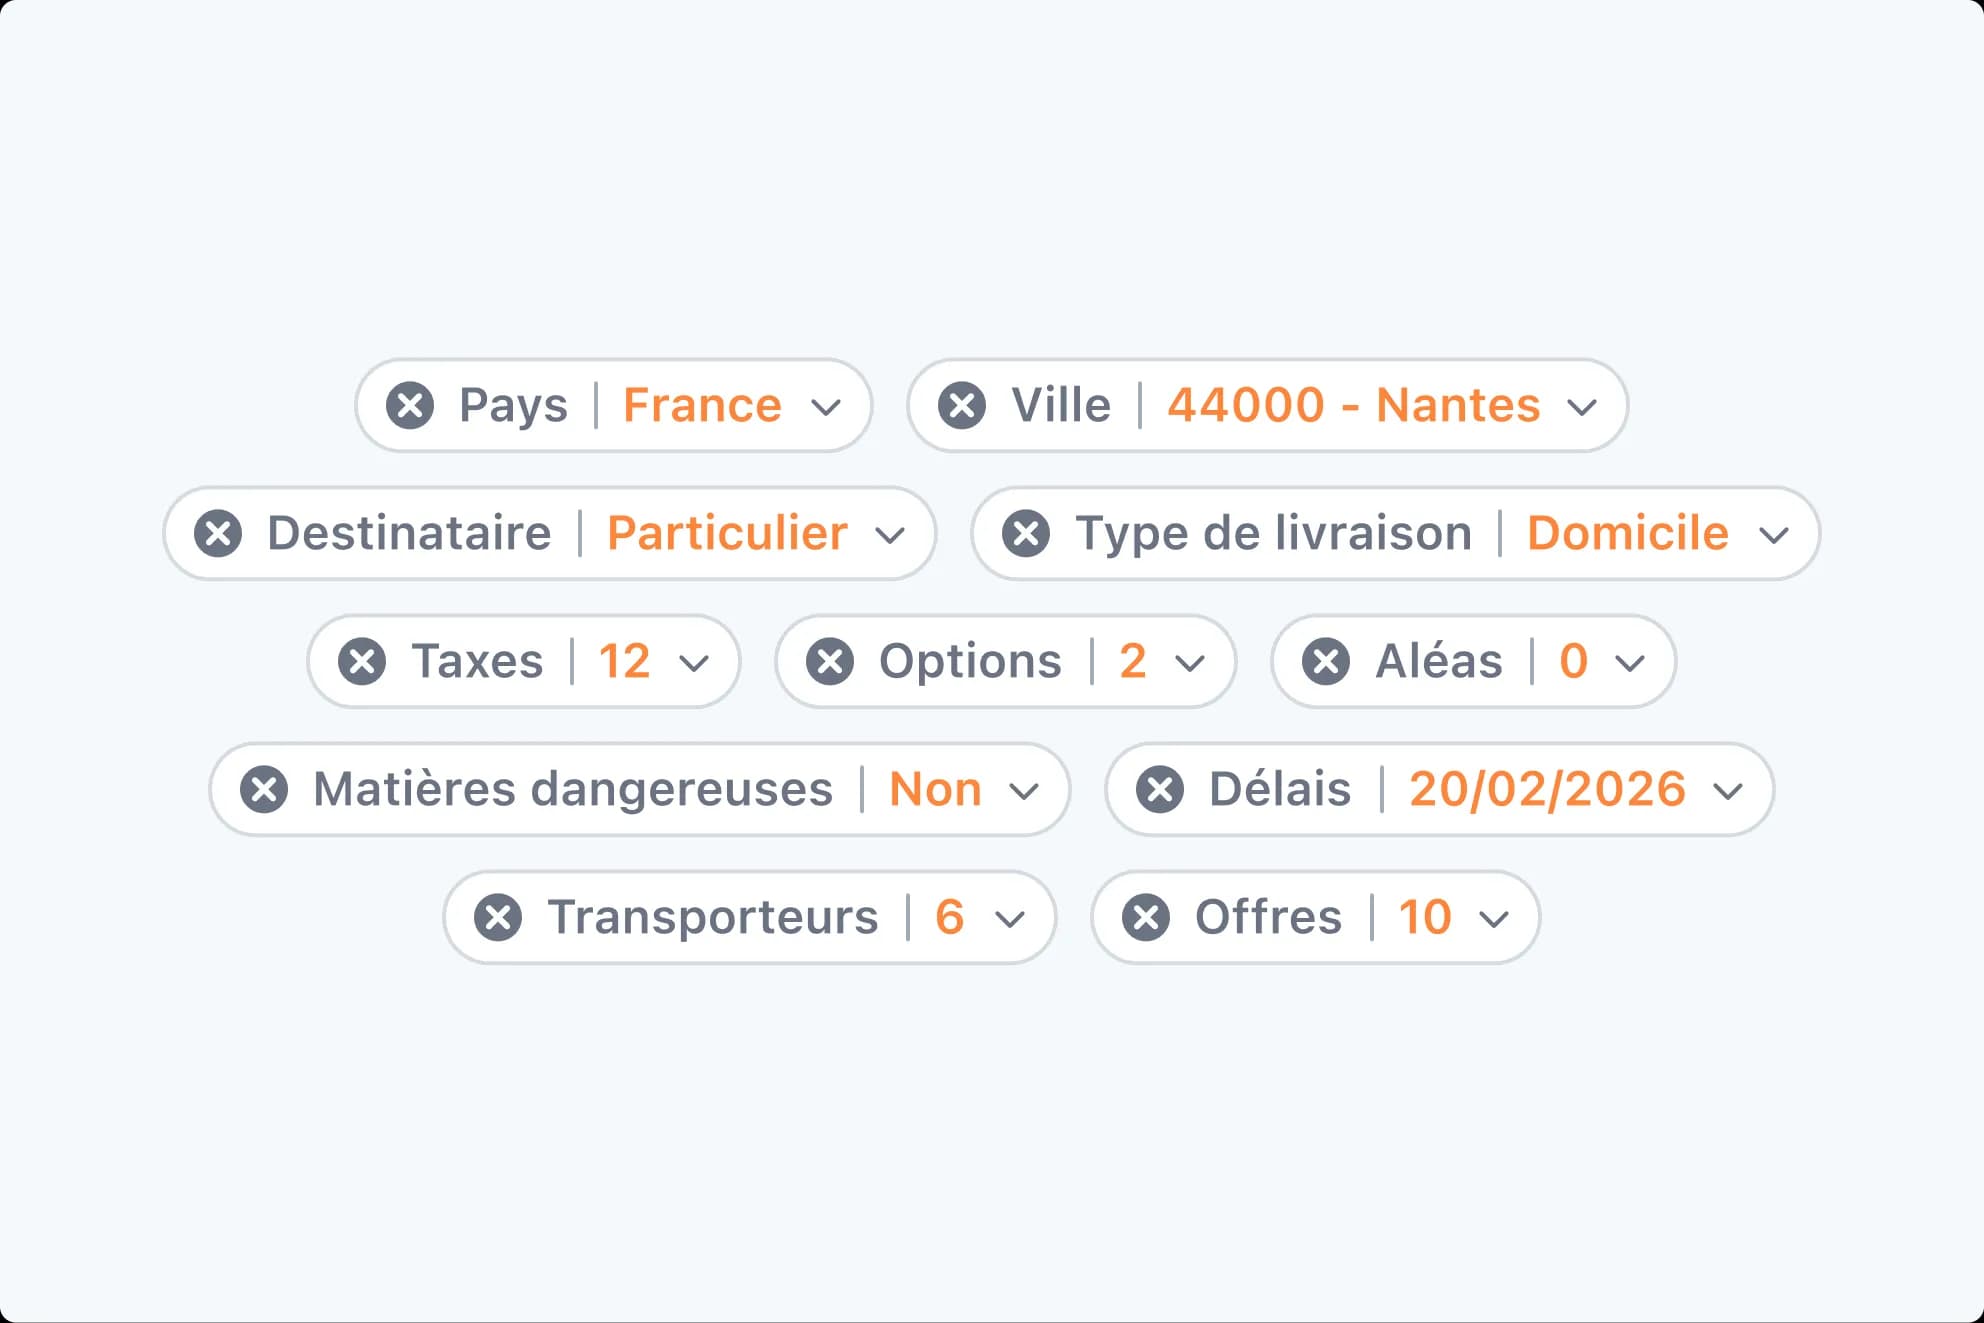The height and width of the screenshot is (1323, 1984).
Task: Click the Non value on Matières dangereuses
Action: coord(935,789)
